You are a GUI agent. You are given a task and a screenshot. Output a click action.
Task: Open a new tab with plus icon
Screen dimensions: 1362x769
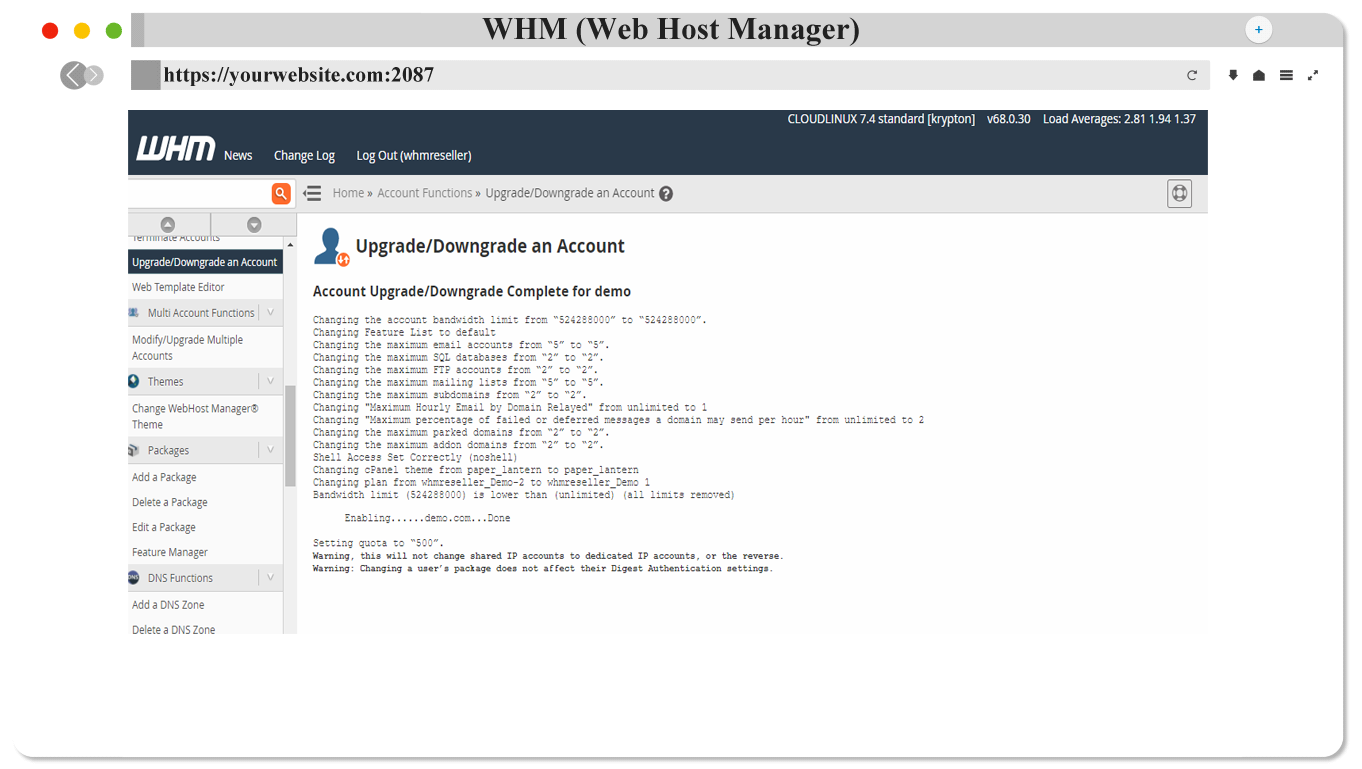click(x=1258, y=30)
